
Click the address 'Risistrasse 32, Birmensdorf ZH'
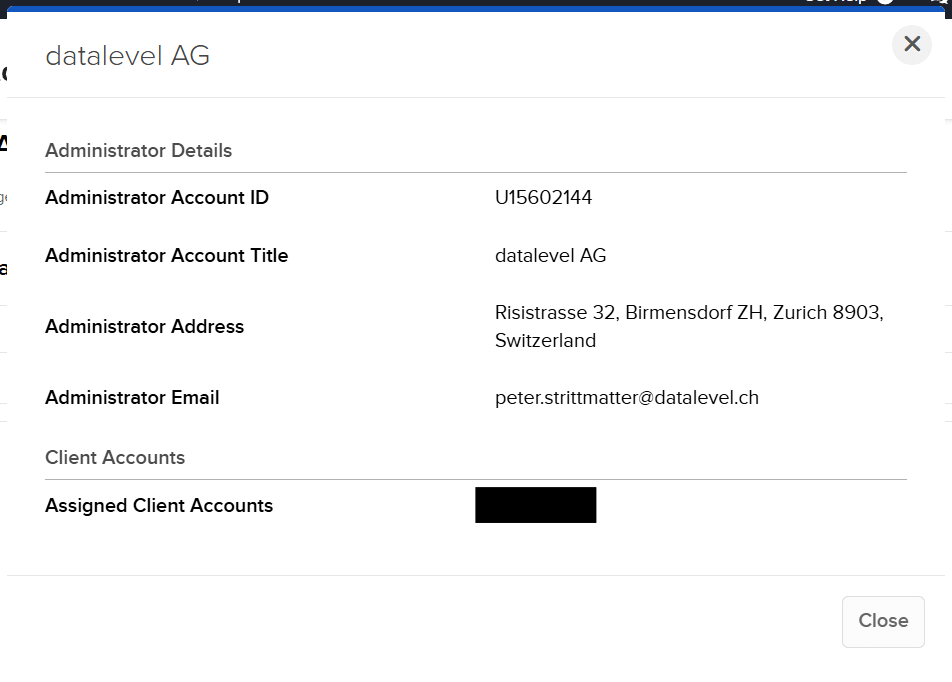tap(629, 312)
